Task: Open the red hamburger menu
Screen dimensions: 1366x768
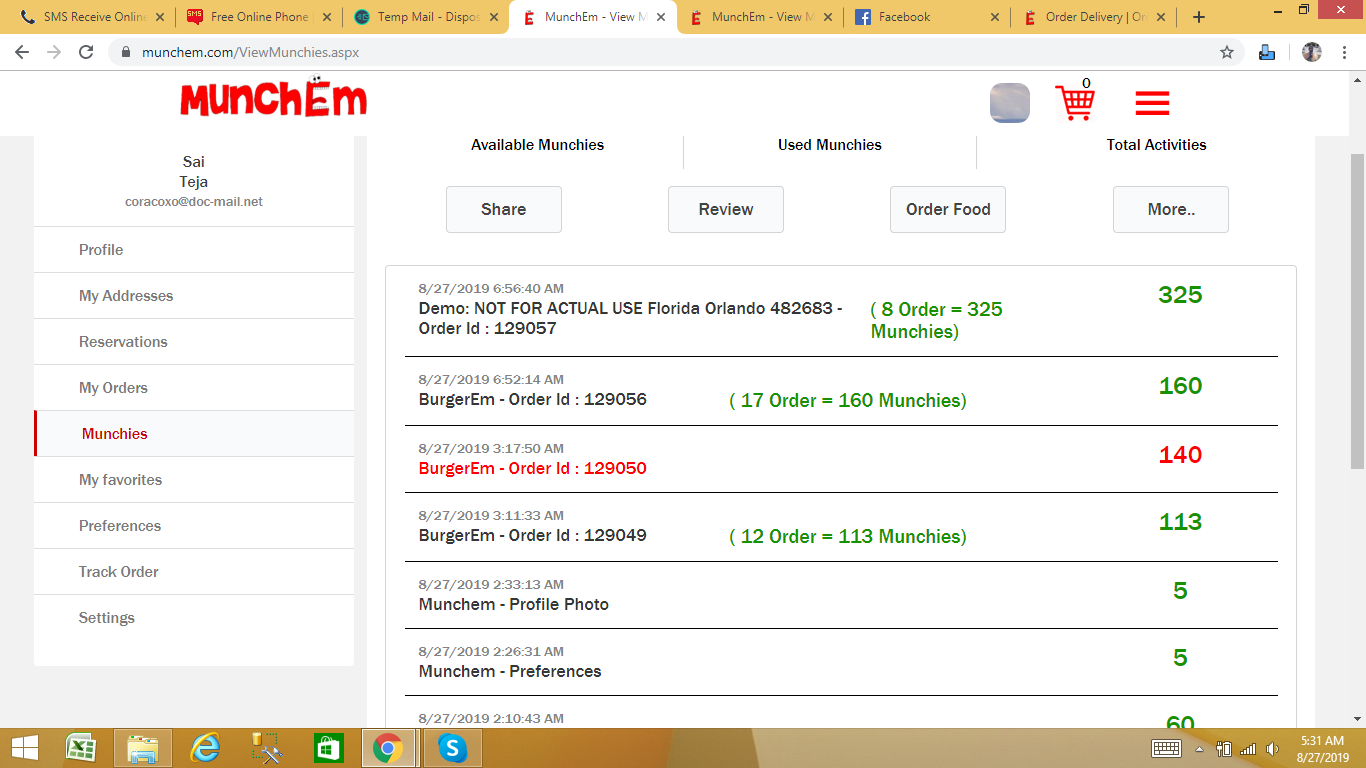Action: [1152, 103]
